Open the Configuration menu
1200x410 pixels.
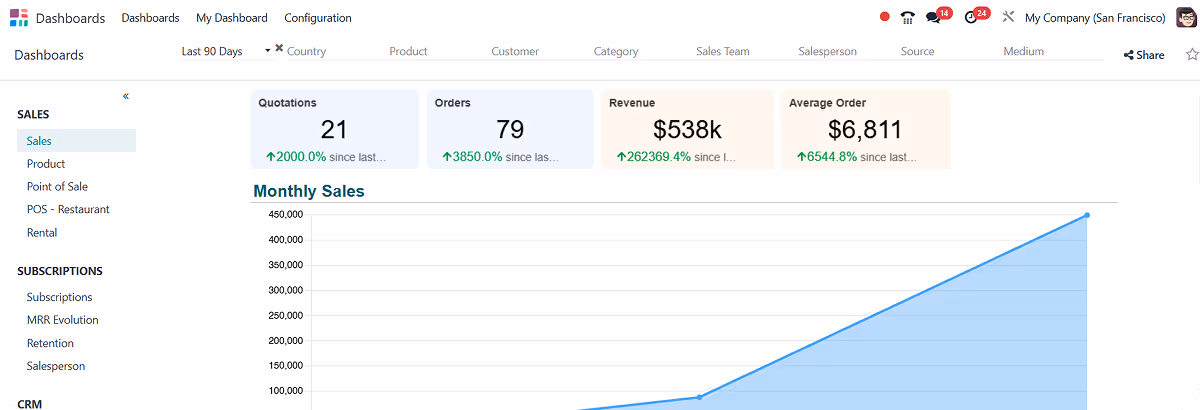click(318, 18)
